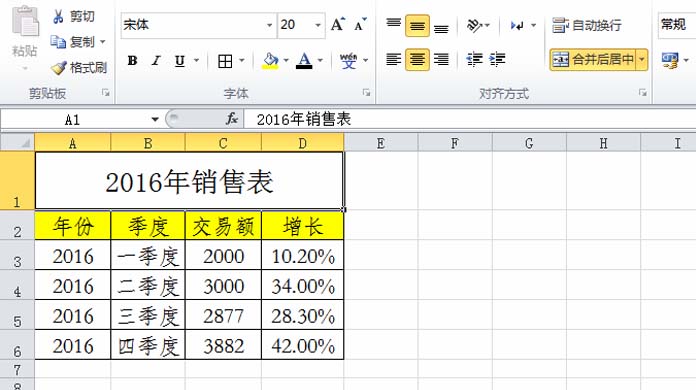Viewport: 696px width, 390px height.
Task: Apply cell borders icon
Action: pos(225,61)
